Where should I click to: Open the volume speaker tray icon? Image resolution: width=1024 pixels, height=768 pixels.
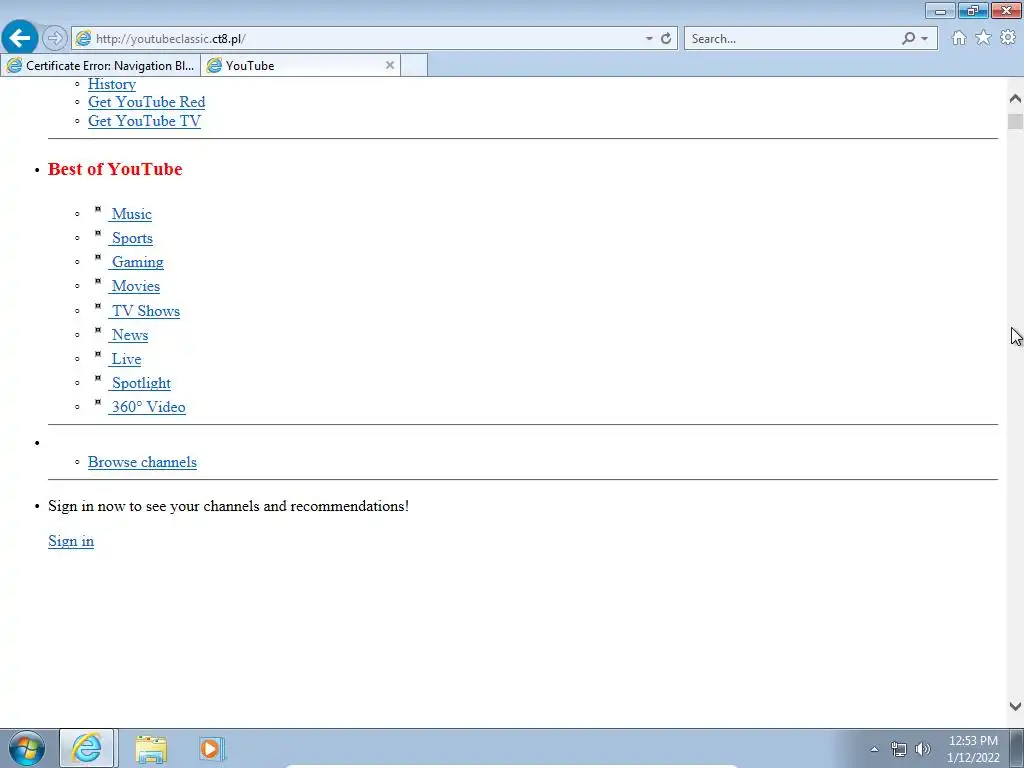point(923,749)
